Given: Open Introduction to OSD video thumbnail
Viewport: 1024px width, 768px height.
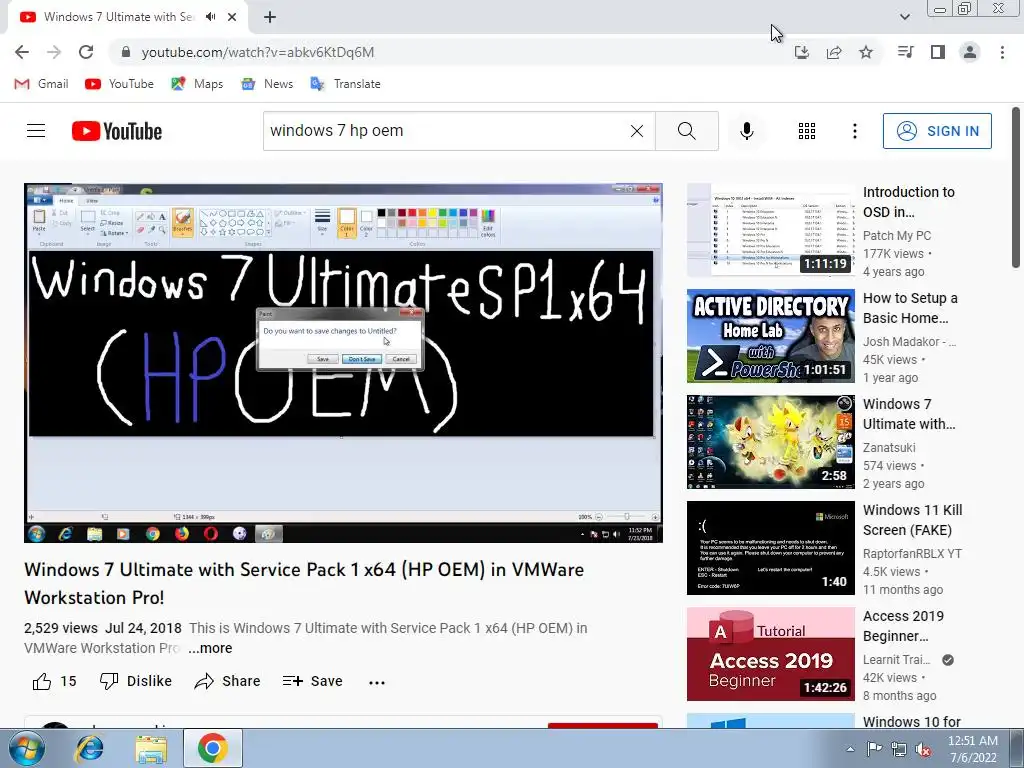Looking at the screenshot, I should click(x=771, y=231).
